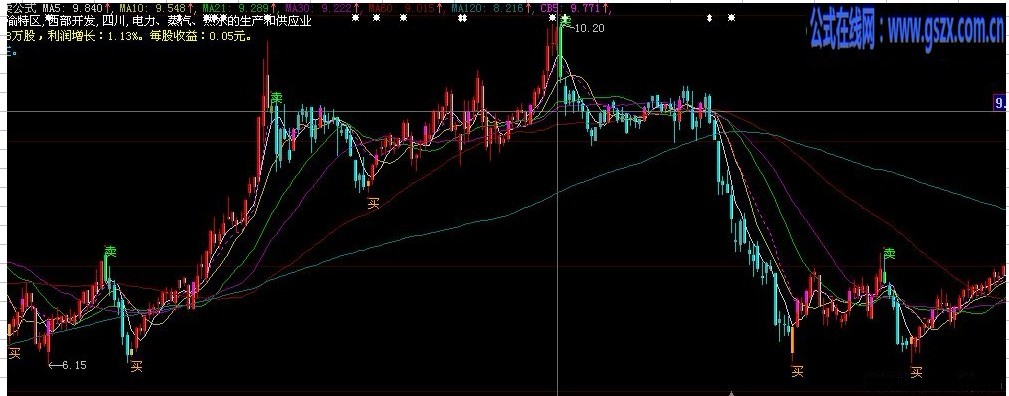
Task: Click the buy marker right of the 6.15 label
Action: click(136, 366)
